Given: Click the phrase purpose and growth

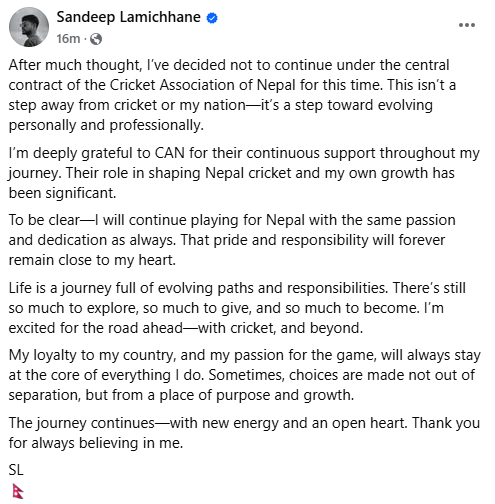Looking at the screenshot, I should pos(285,395).
